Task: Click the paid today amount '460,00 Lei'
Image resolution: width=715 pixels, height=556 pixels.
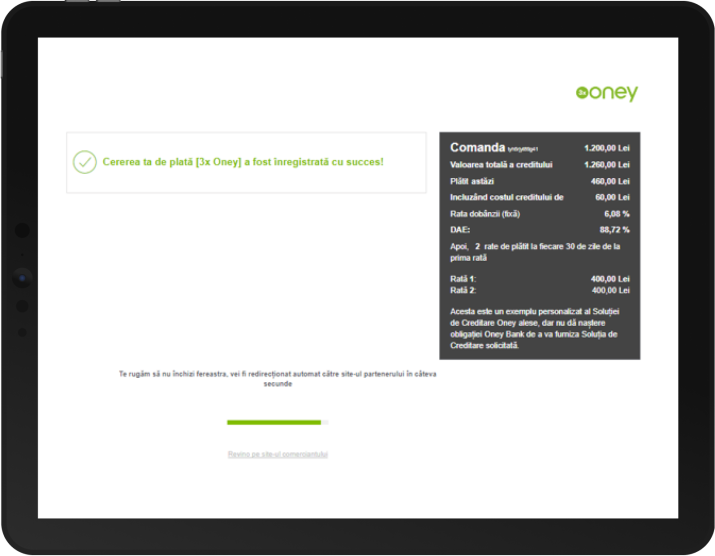Action: pos(610,181)
